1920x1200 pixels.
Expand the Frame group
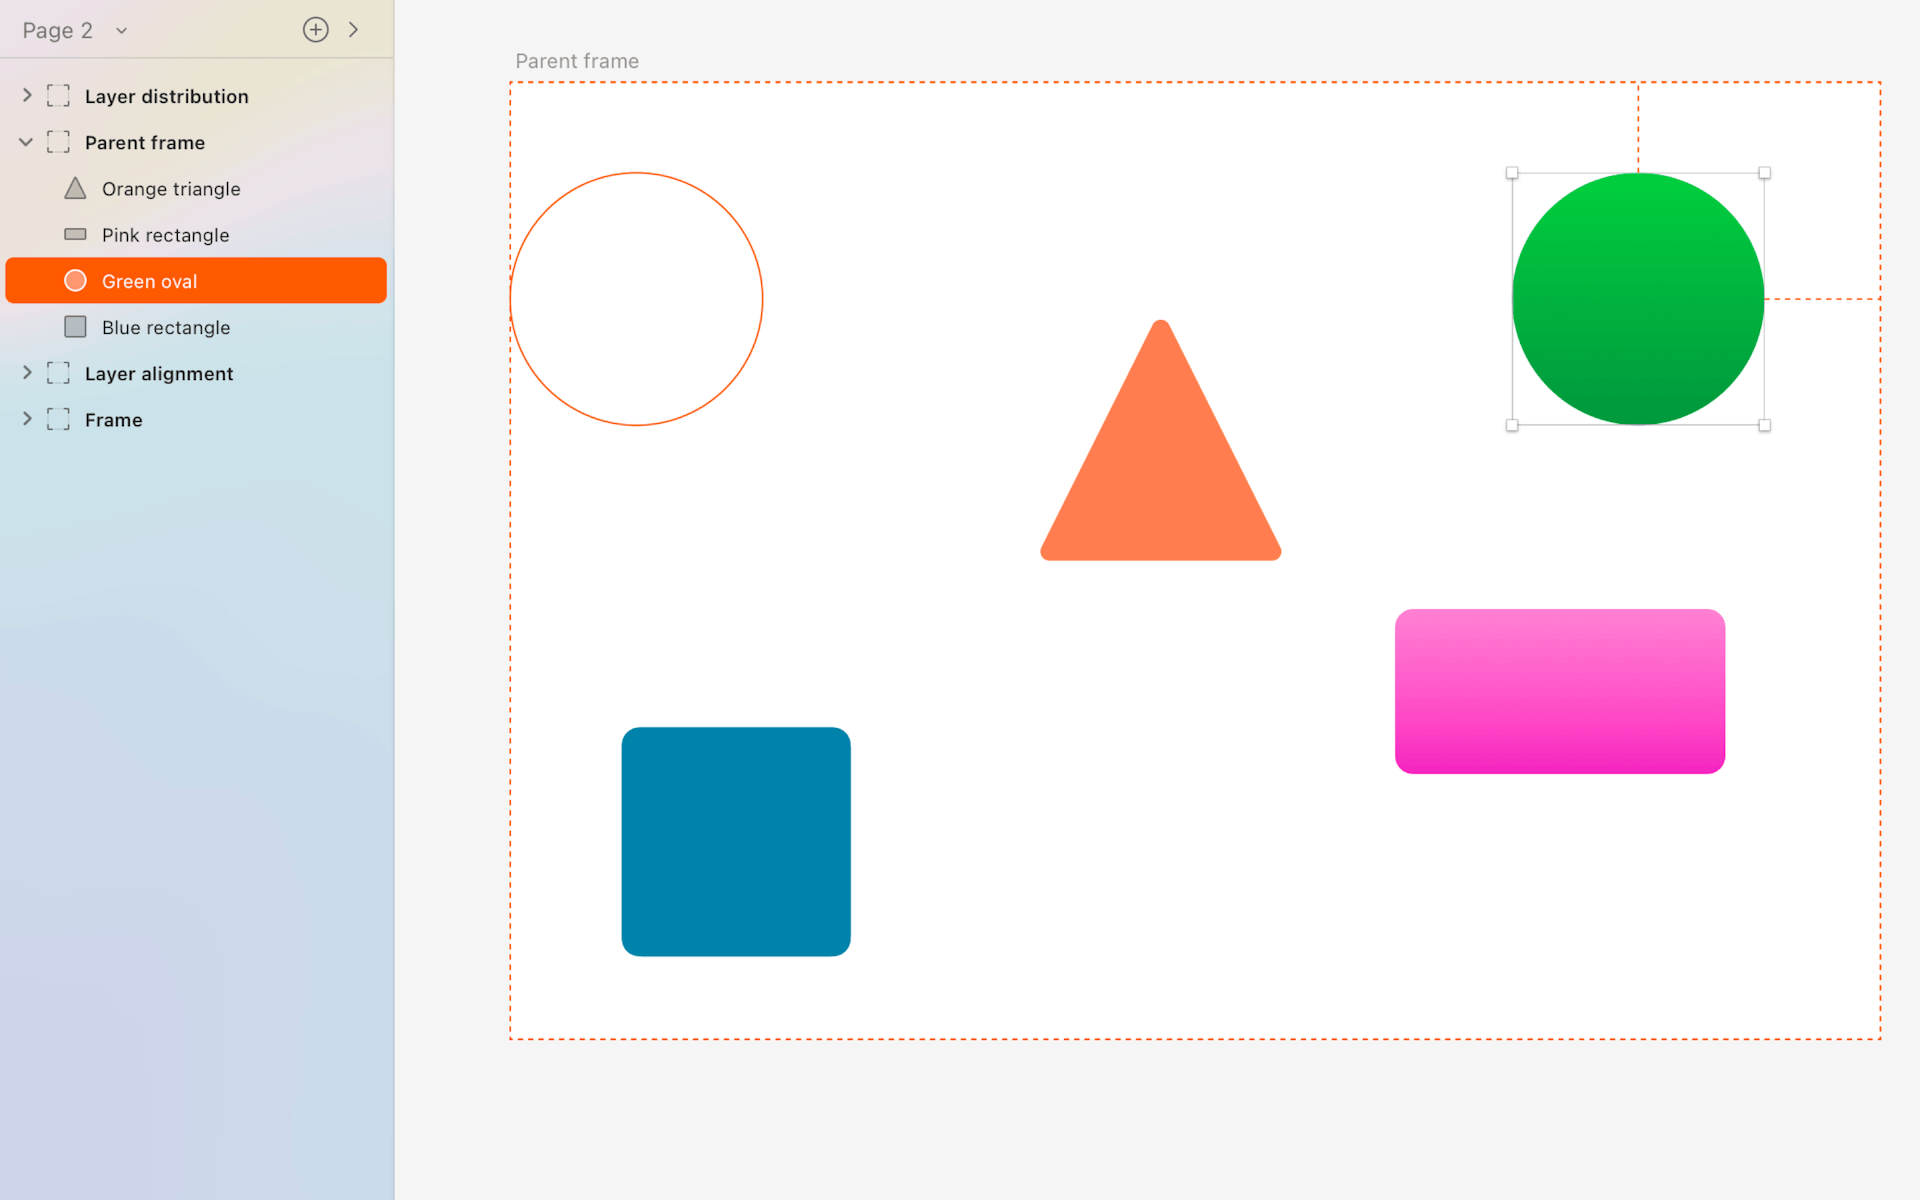click(x=27, y=419)
